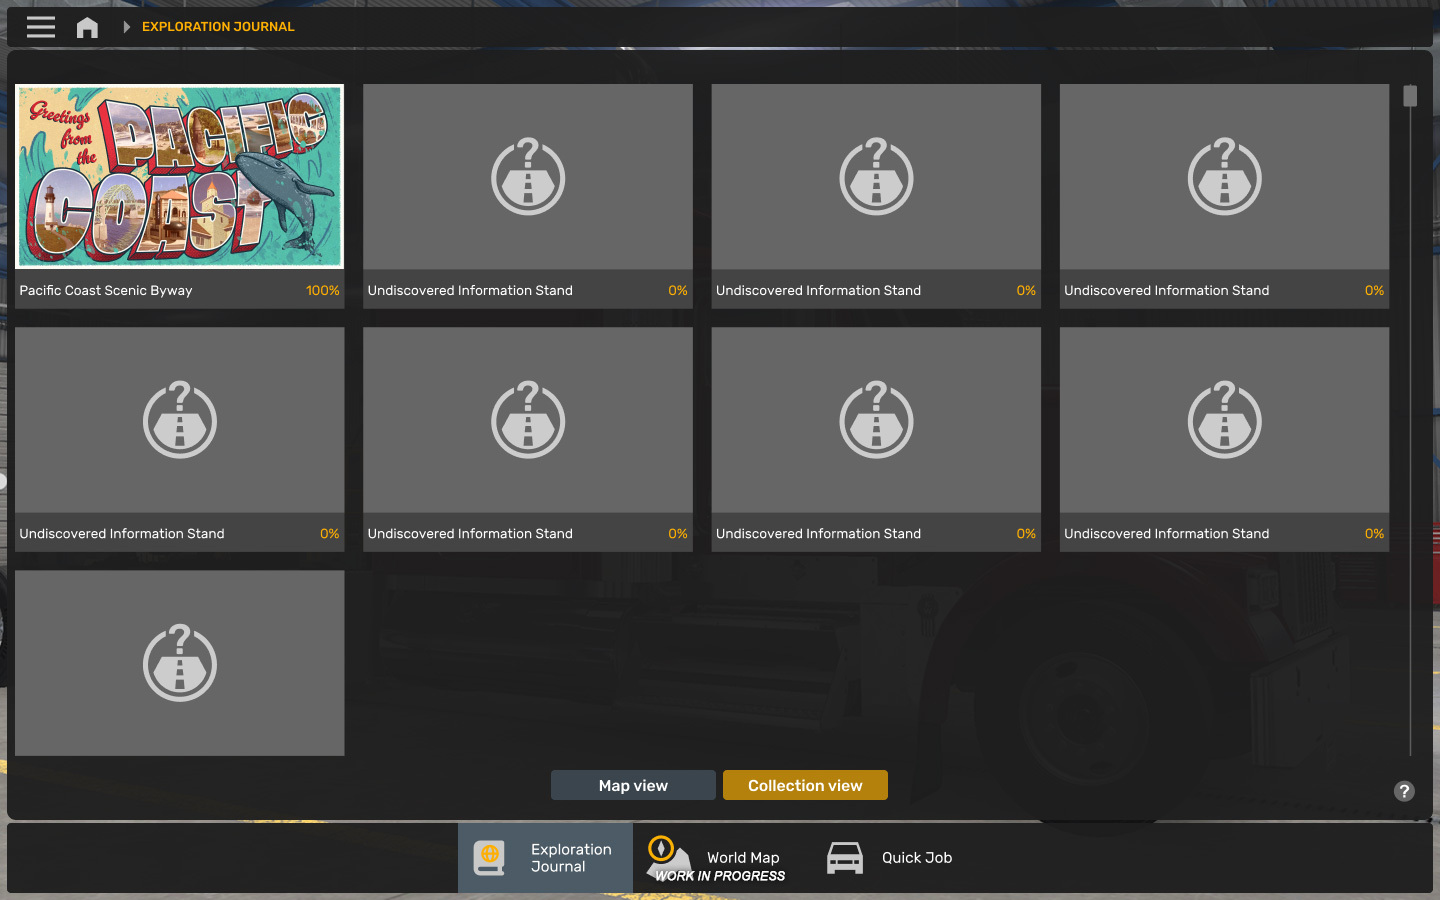Click the Quick Job car icon

click(845, 858)
